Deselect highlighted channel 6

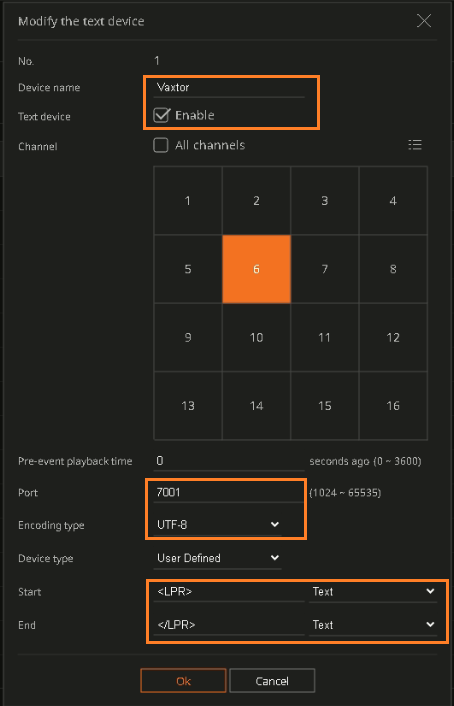256,269
